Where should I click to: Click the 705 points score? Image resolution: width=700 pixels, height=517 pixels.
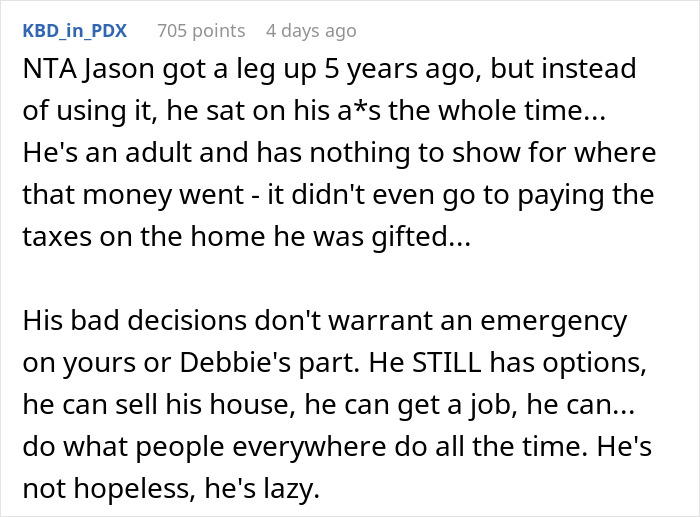tap(200, 31)
